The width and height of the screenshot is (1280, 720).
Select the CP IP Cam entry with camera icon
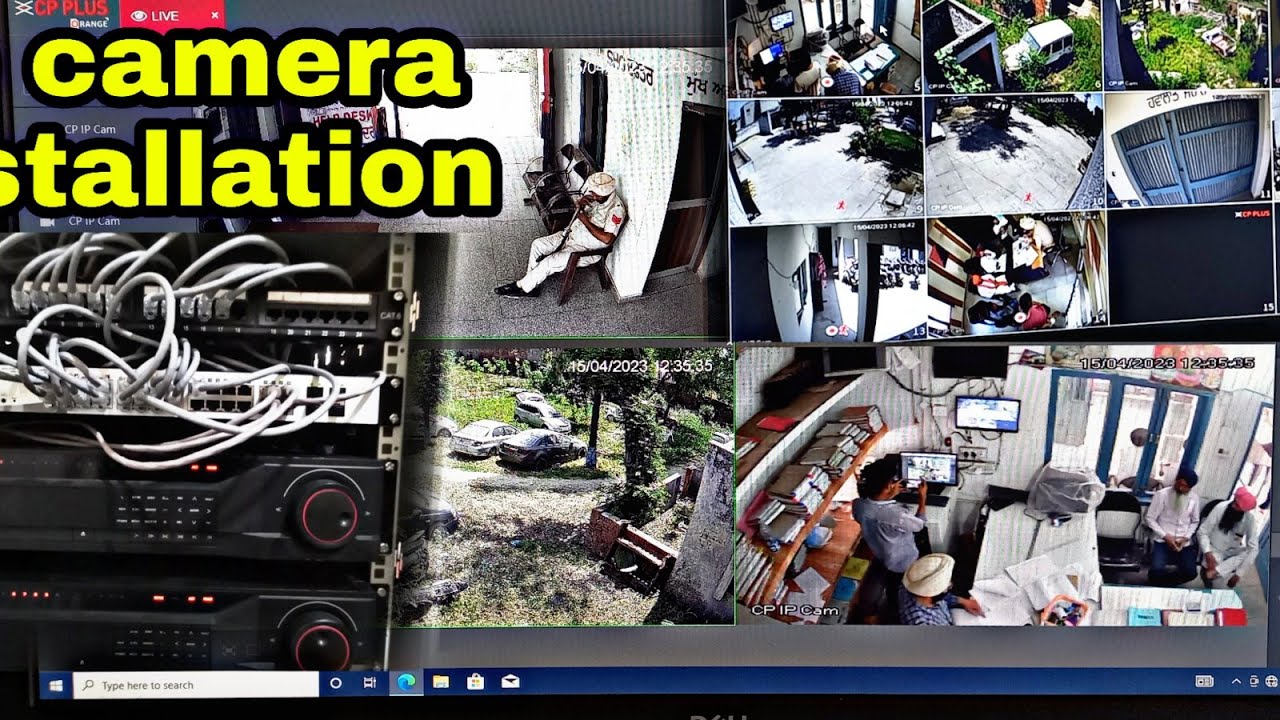coord(82,221)
